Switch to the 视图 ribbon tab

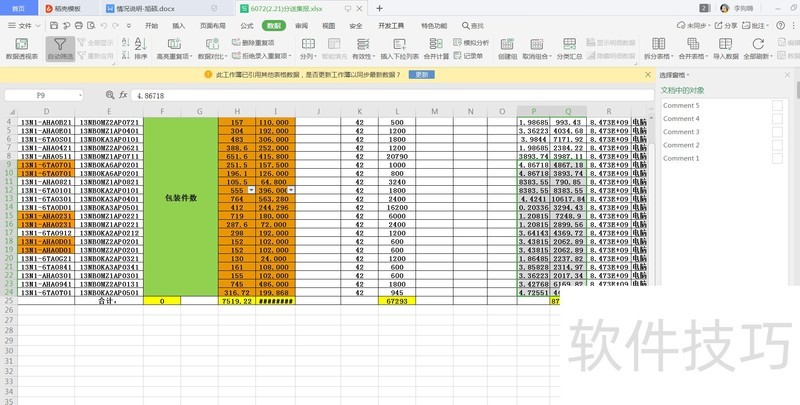coord(329,26)
